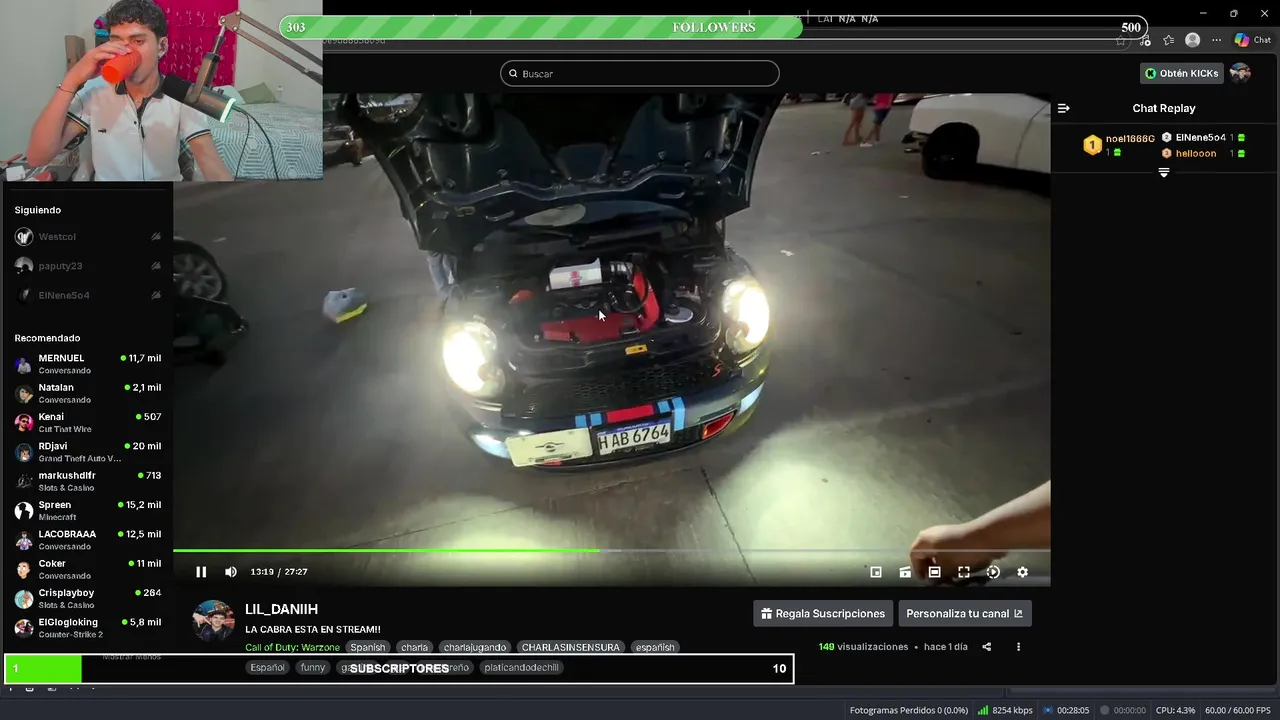Select the charla tag

(x=414, y=647)
